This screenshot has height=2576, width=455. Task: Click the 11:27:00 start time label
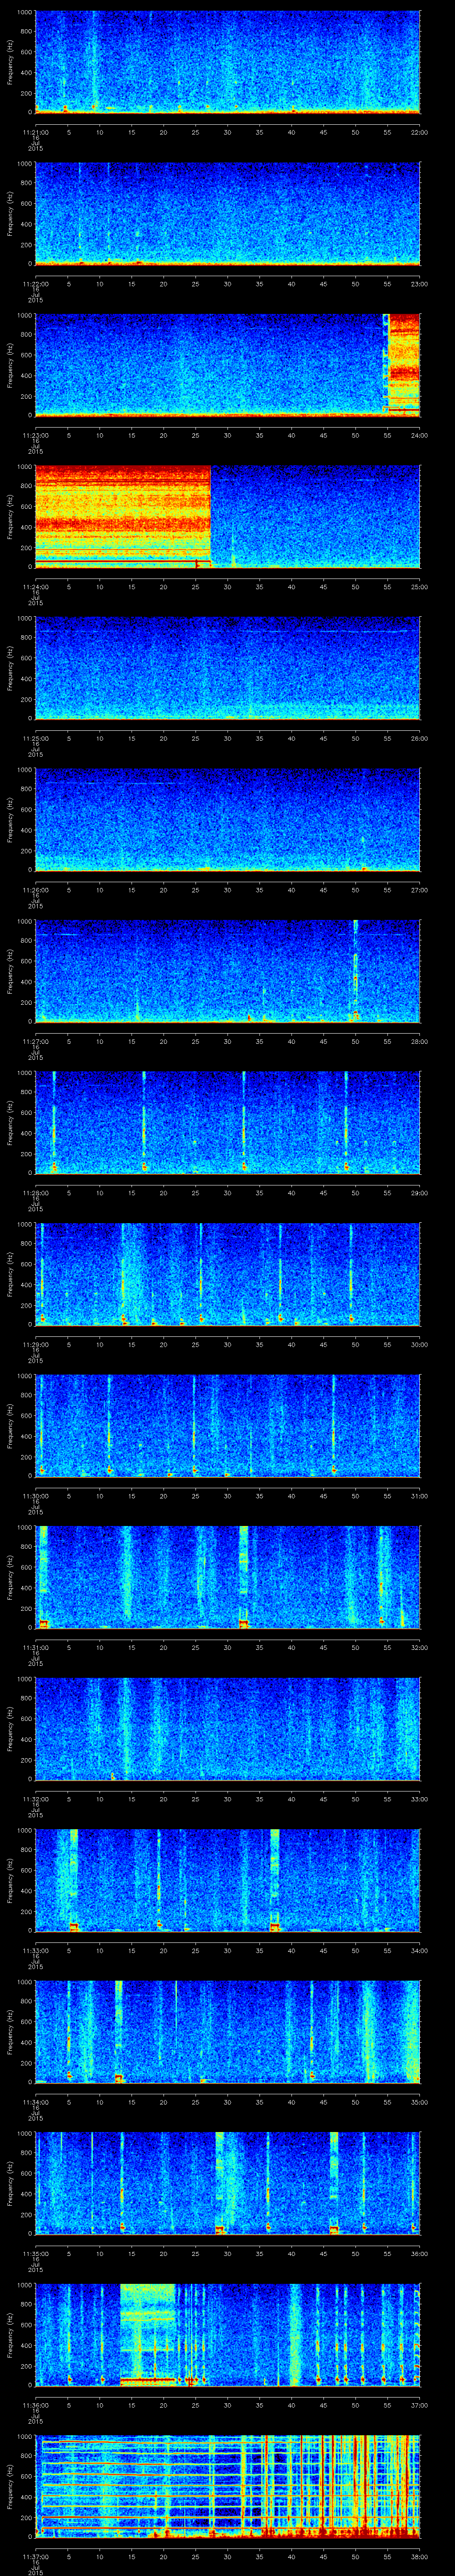tap(35, 1041)
